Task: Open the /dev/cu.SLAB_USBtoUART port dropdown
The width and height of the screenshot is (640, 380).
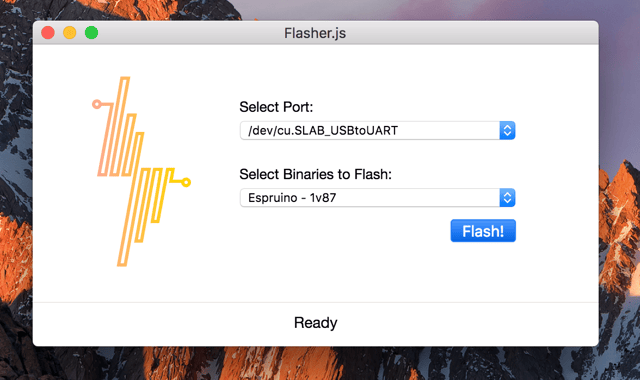Action: (377, 131)
